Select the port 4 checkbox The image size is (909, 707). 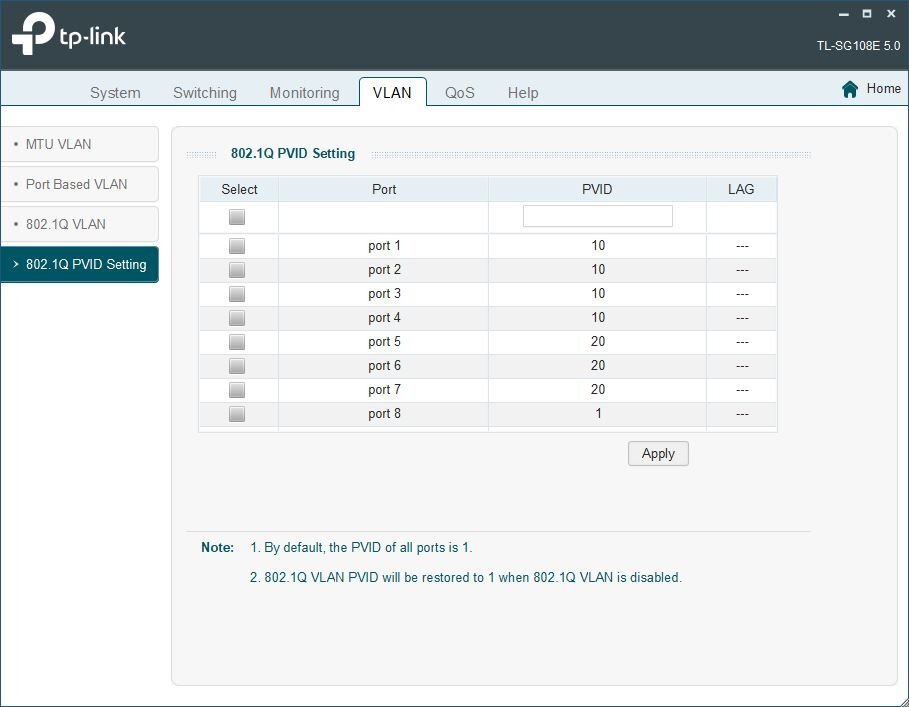pyautogui.click(x=237, y=318)
